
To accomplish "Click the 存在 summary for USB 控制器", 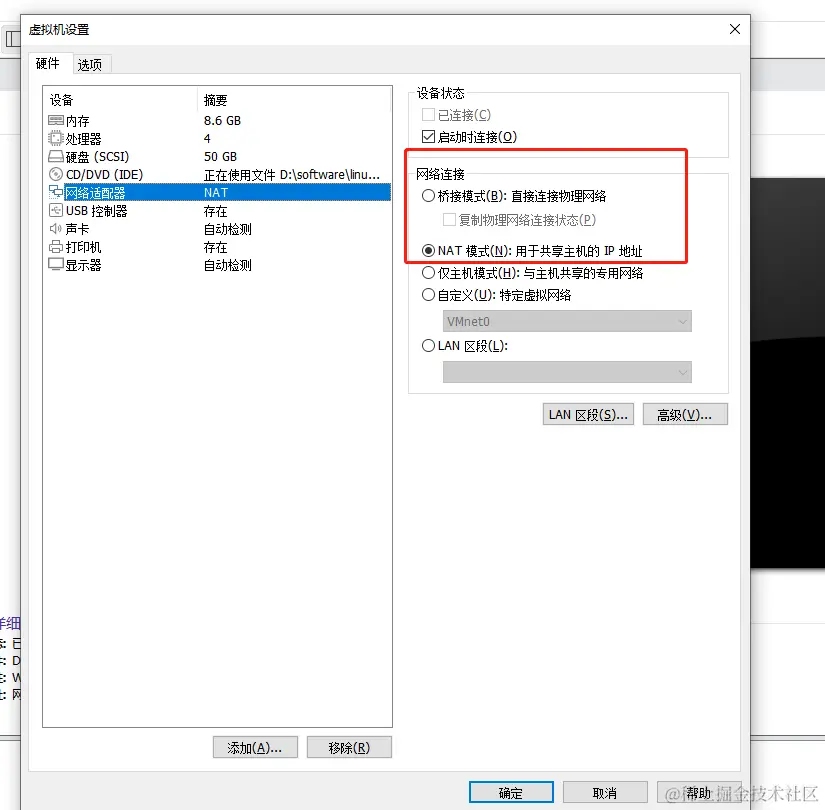I will [215, 211].
